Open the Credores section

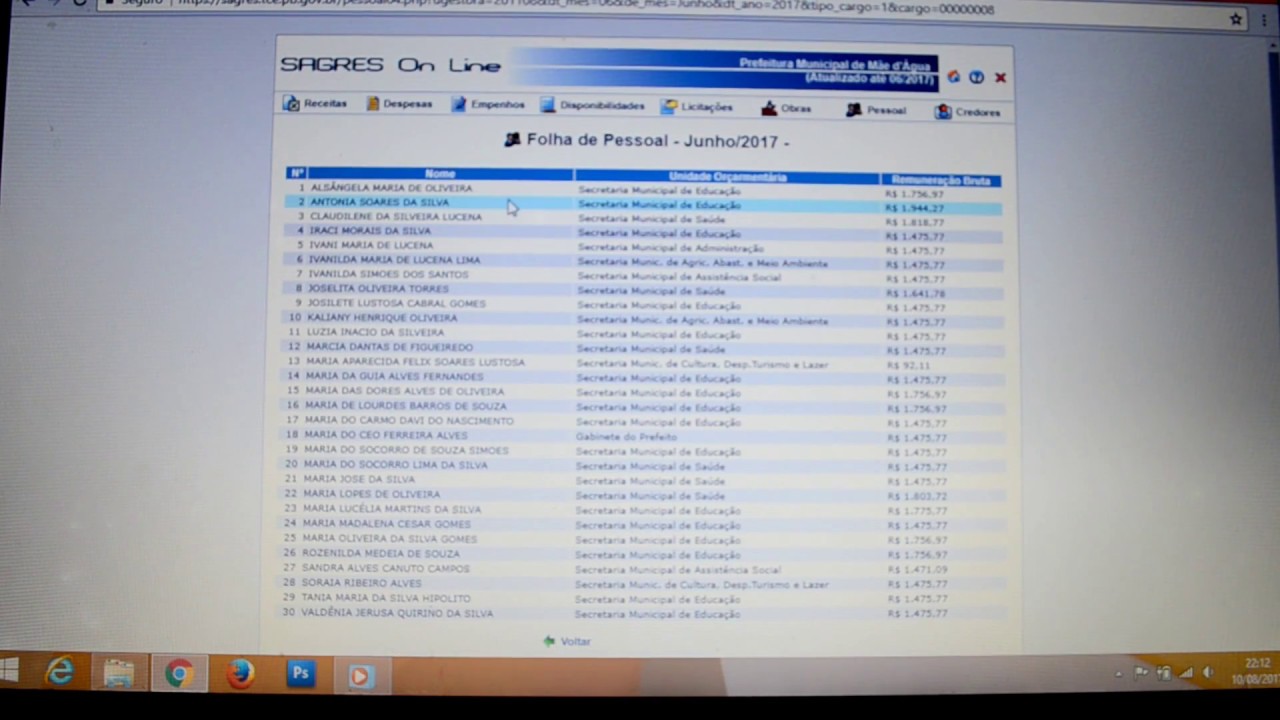[x=967, y=112]
